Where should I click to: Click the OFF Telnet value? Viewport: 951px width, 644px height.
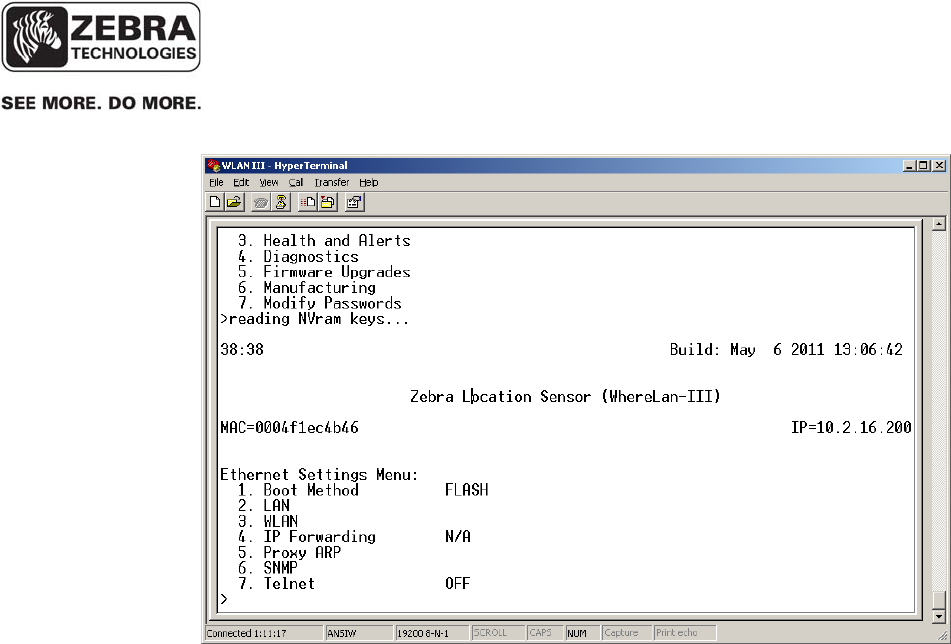458,584
